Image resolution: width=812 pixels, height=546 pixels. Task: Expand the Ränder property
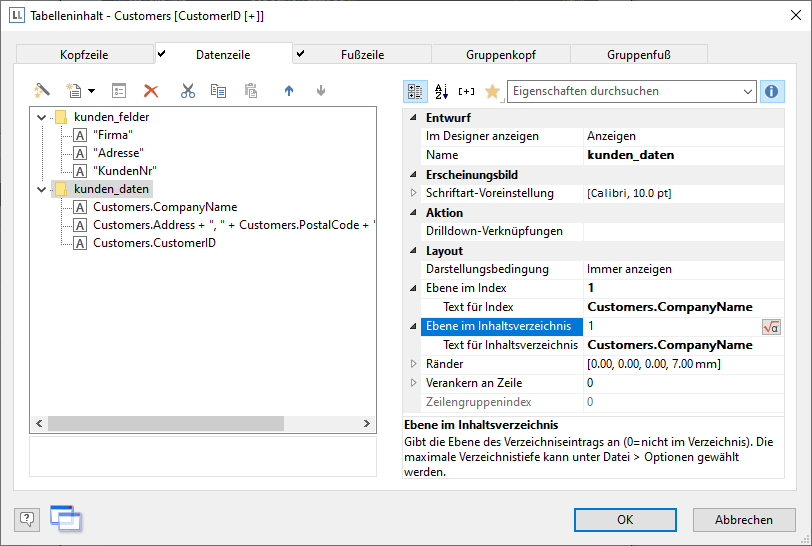point(414,364)
